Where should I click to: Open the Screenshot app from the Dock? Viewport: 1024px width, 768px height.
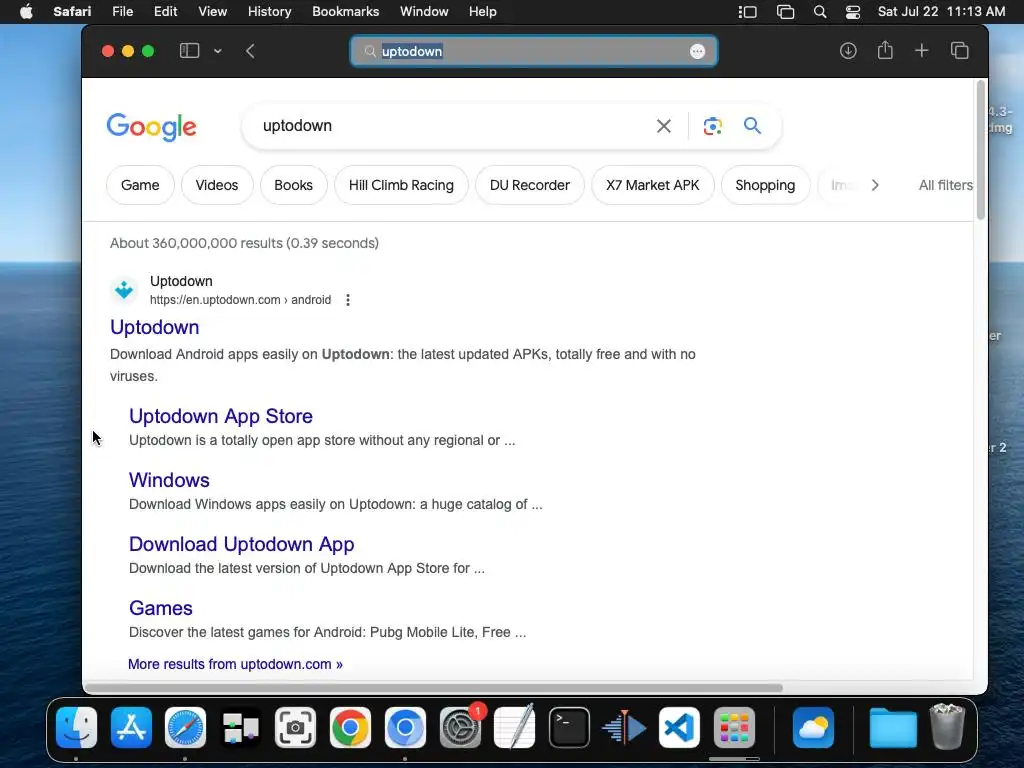(295, 728)
